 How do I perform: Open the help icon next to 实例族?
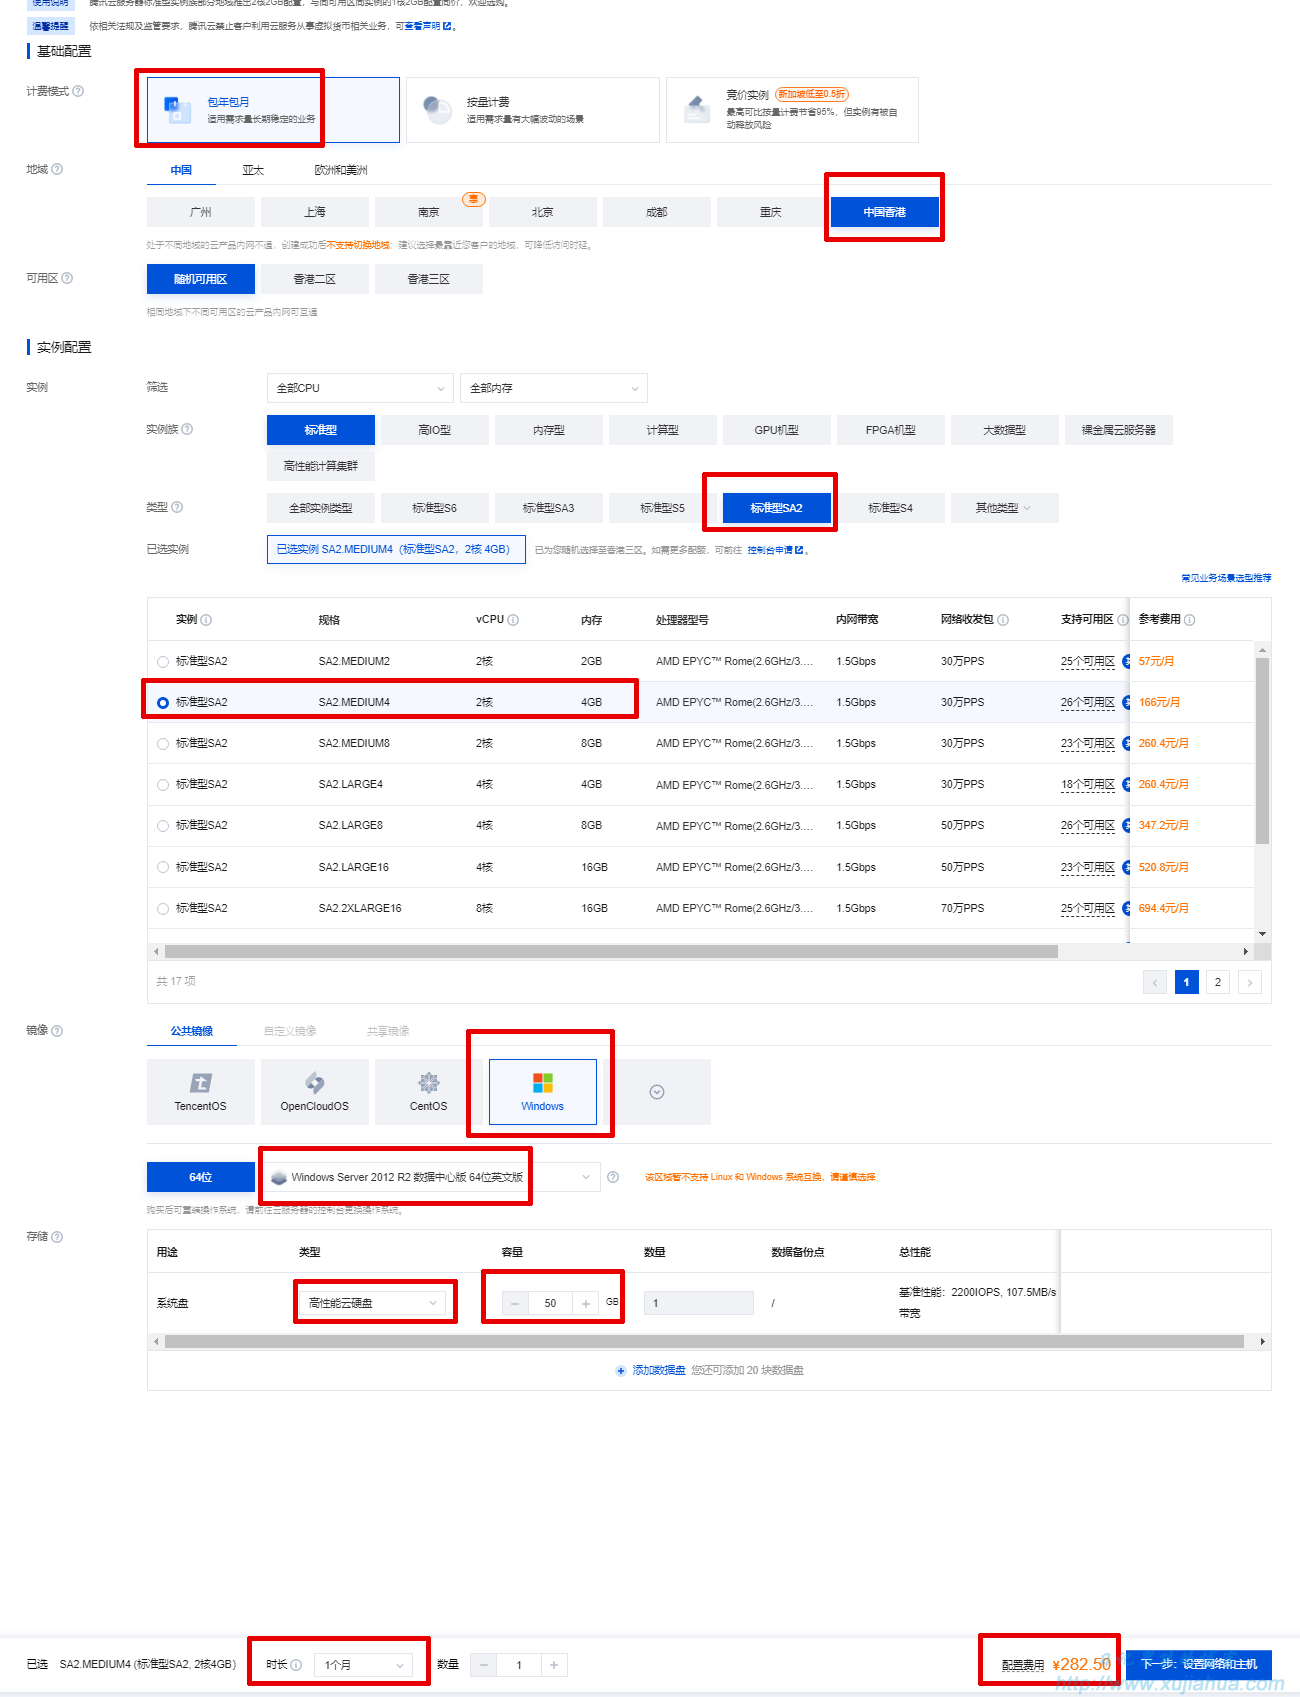(187, 429)
